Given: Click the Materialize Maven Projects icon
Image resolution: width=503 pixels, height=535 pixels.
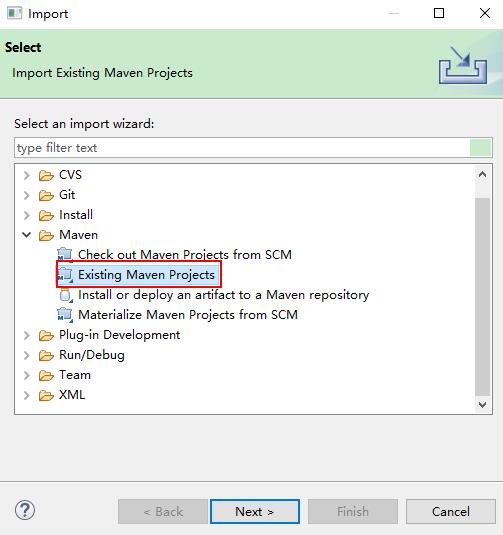Looking at the screenshot, I should 65,315.
